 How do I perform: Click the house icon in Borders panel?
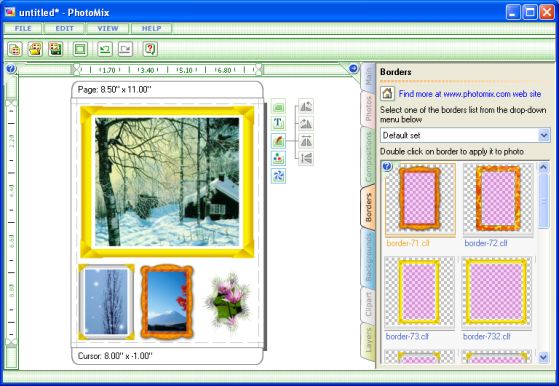click(x=387, y=94)
